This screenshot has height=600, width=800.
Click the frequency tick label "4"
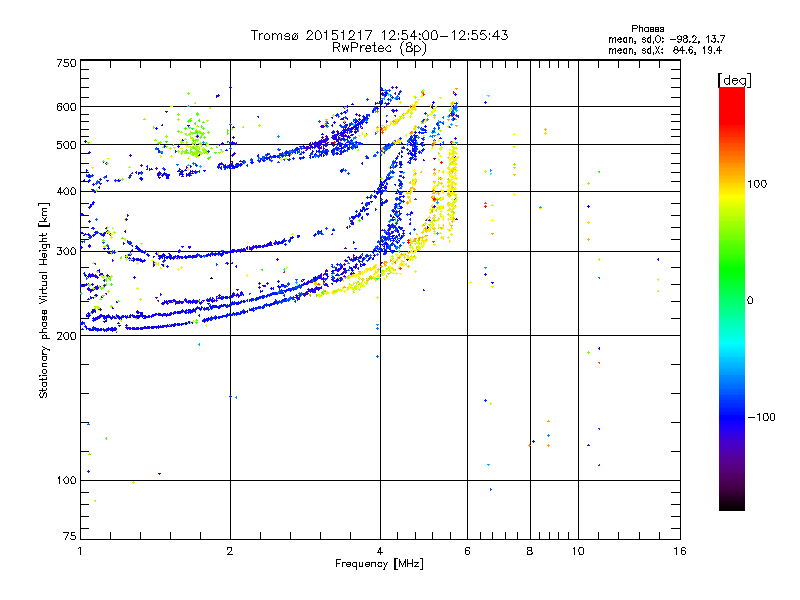tap(380, 551)
